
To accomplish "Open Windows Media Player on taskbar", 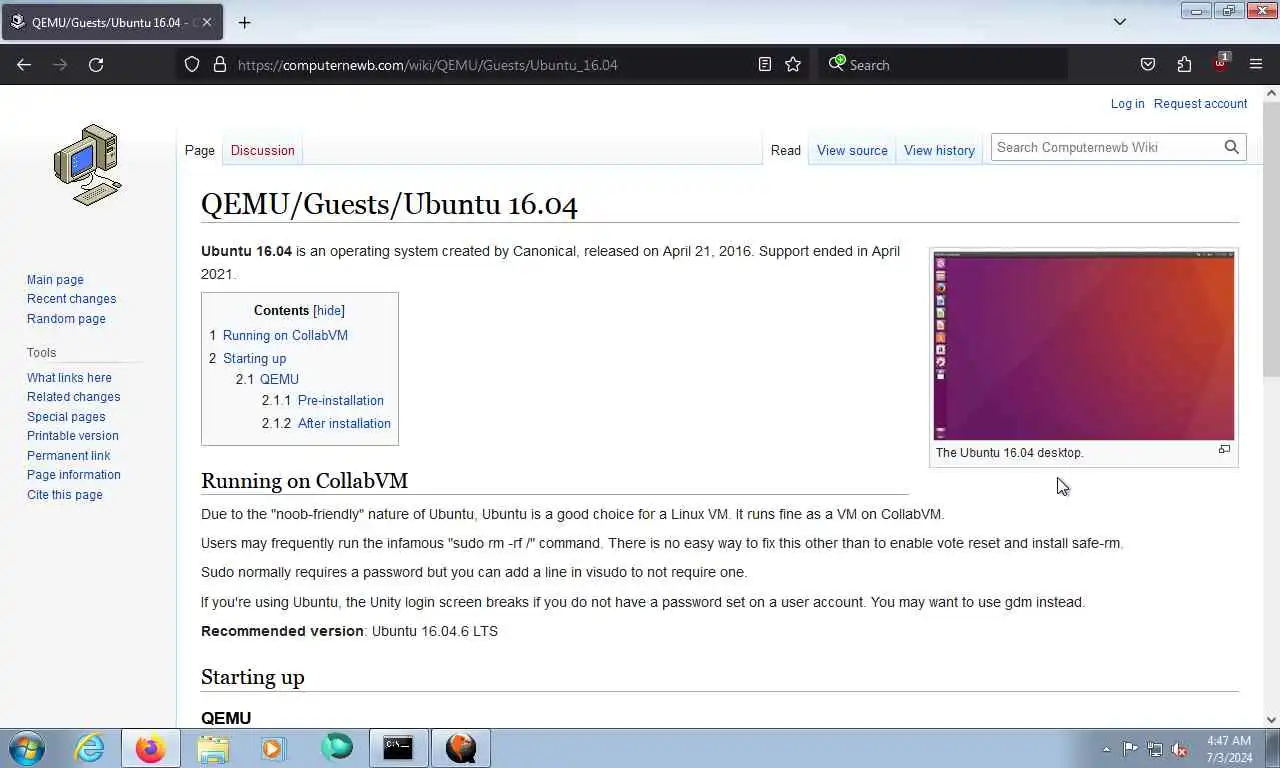I will point(273,748).
